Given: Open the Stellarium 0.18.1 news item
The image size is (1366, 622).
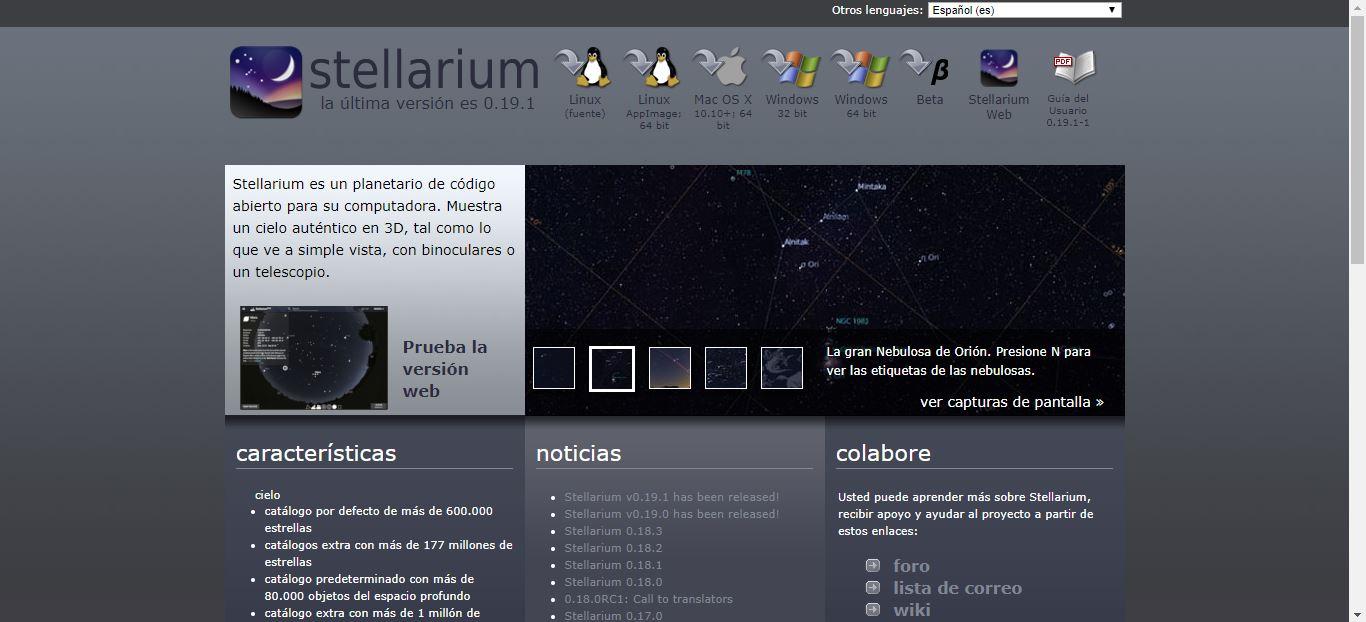Looking at the screenshot, I should (613, 565).
